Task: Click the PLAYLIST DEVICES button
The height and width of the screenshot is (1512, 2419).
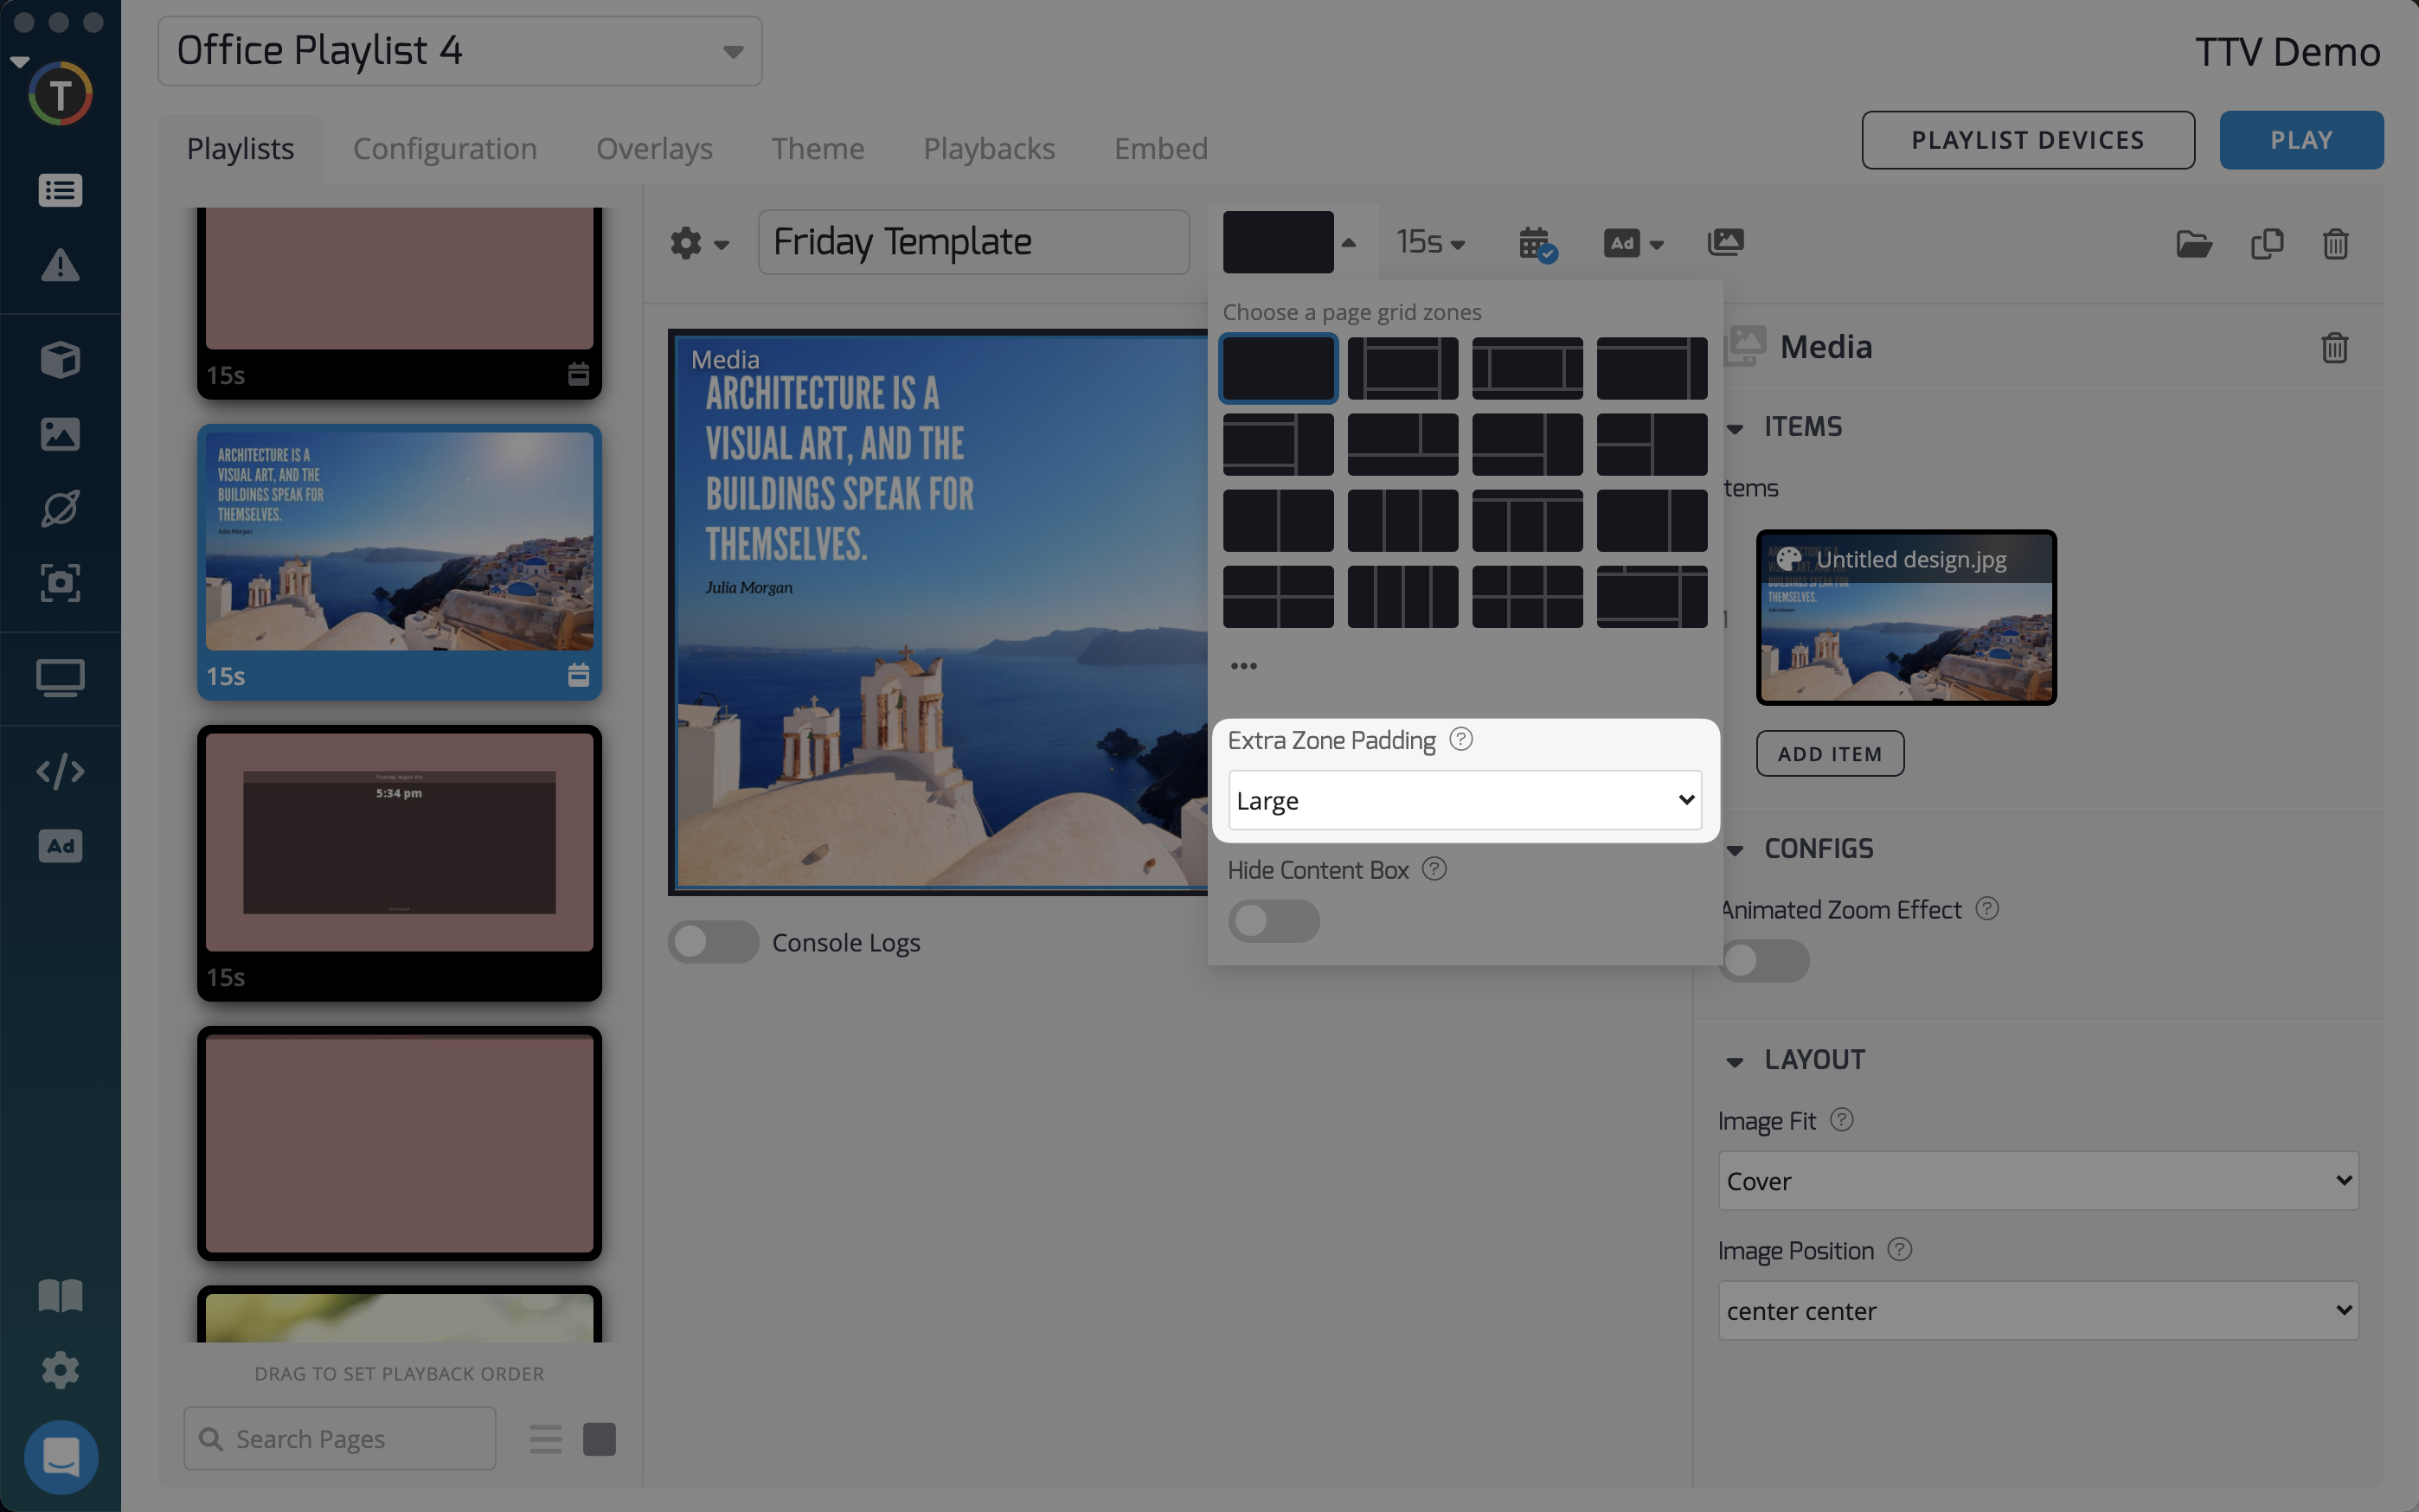Action: [2027, 140]
